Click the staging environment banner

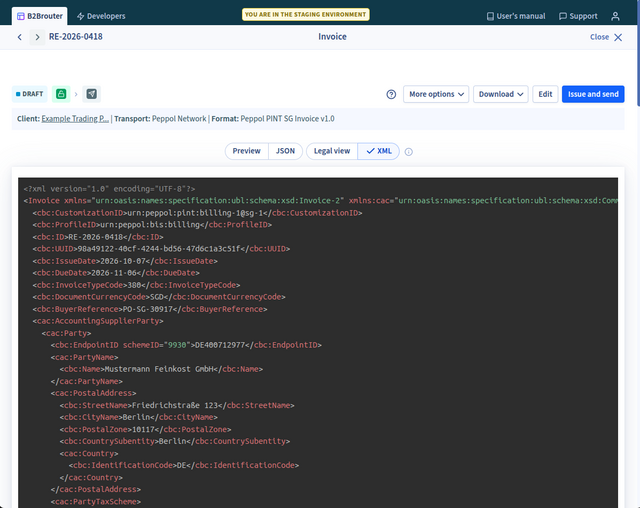click(306, 14)
